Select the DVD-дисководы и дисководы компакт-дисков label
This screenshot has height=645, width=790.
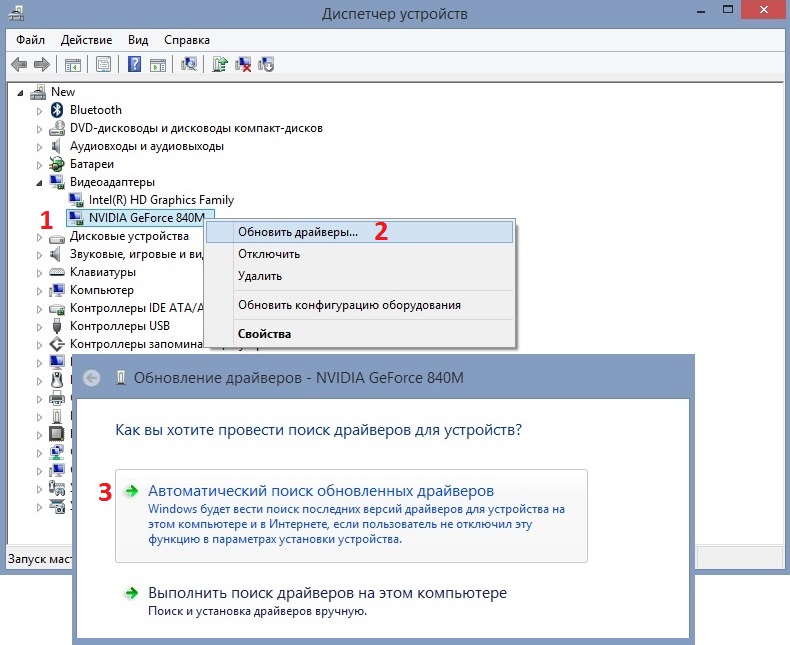click(196, 128)
